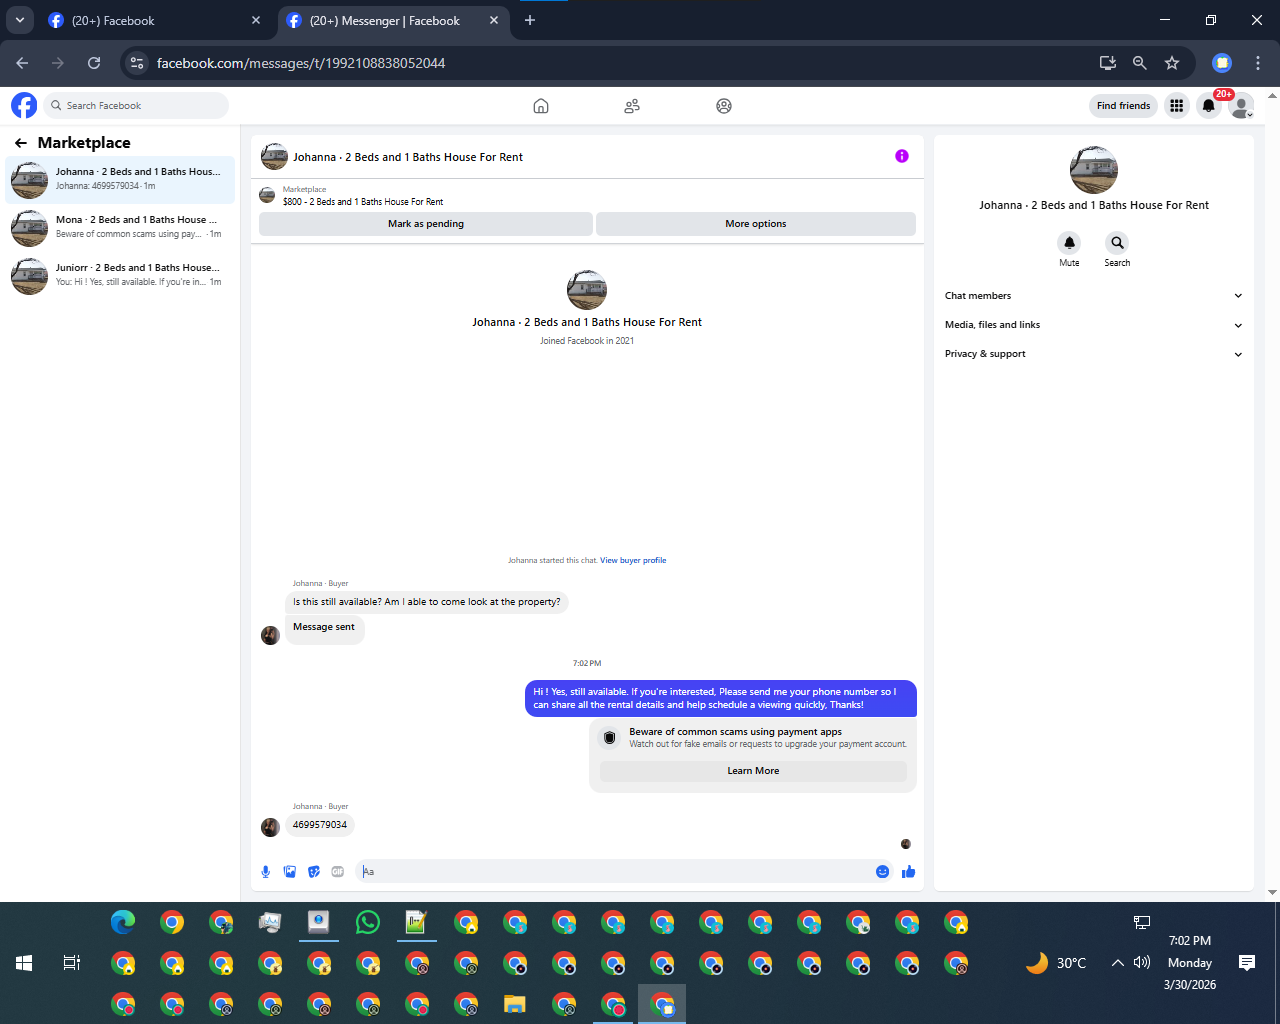Click install app icon in address bar
This screenshot has width=1280, height=1024.
(1107, 63)
